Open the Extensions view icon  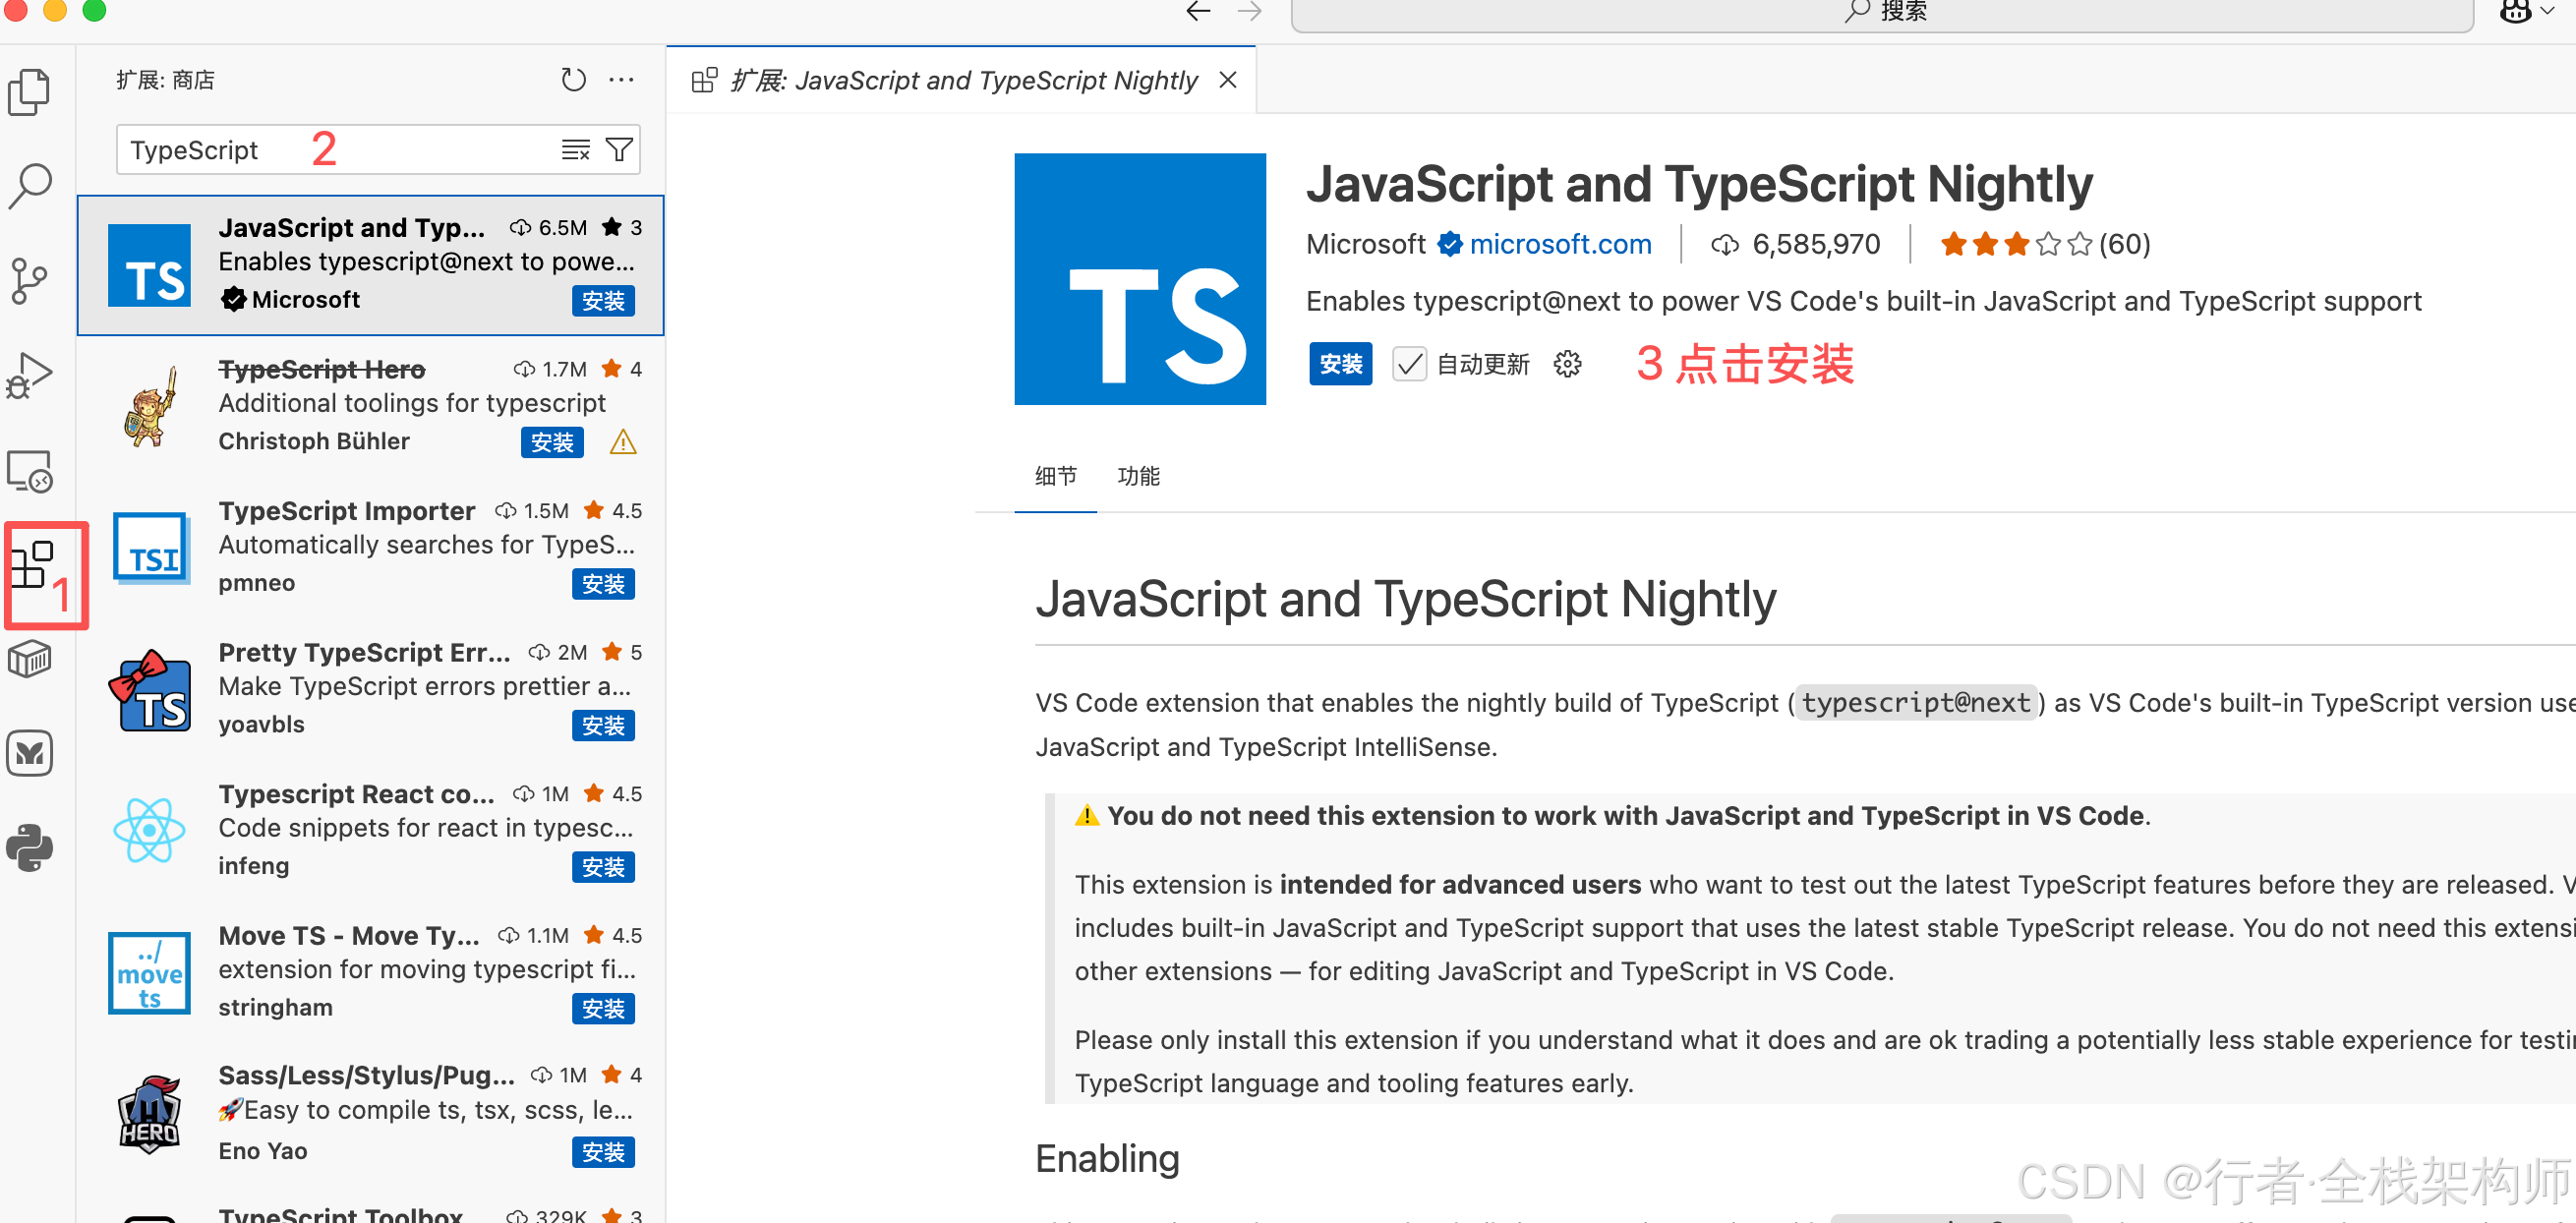coord(32,566)
